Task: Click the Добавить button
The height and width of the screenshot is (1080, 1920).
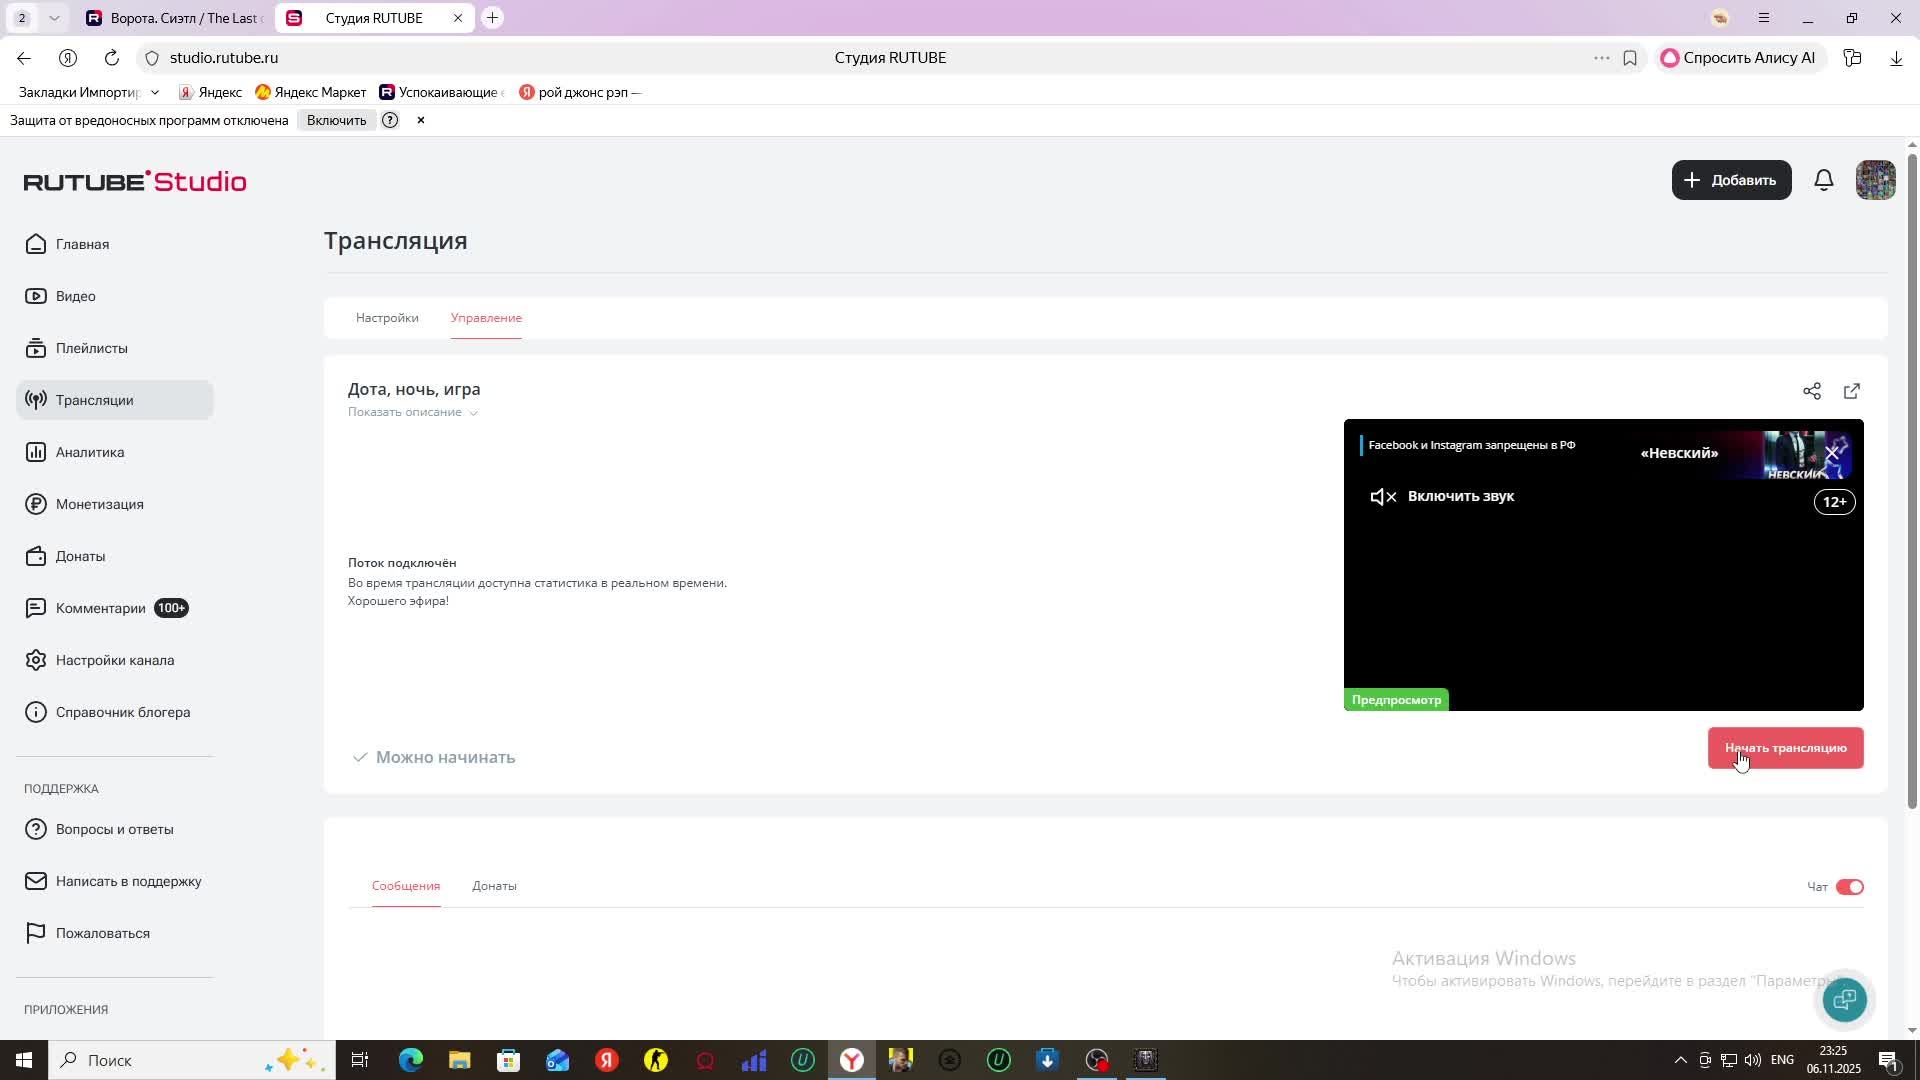Action: tap(1731, 180)
